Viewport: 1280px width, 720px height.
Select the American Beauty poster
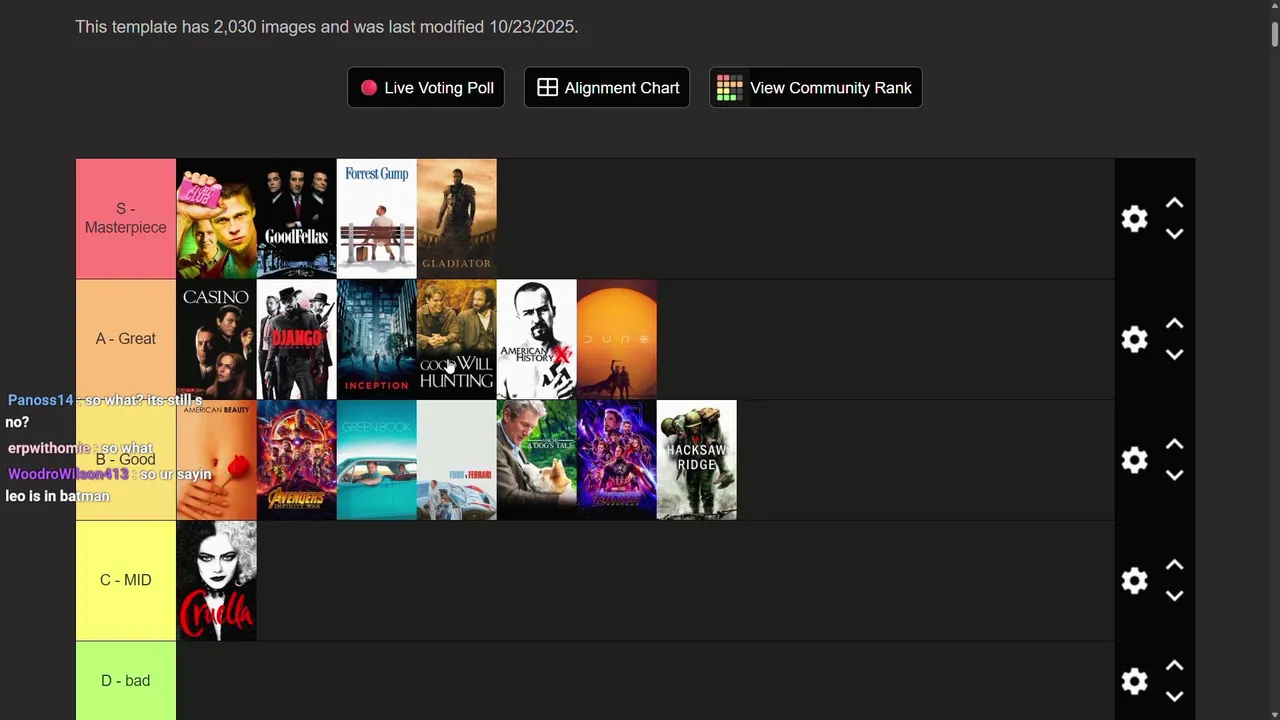217,460
